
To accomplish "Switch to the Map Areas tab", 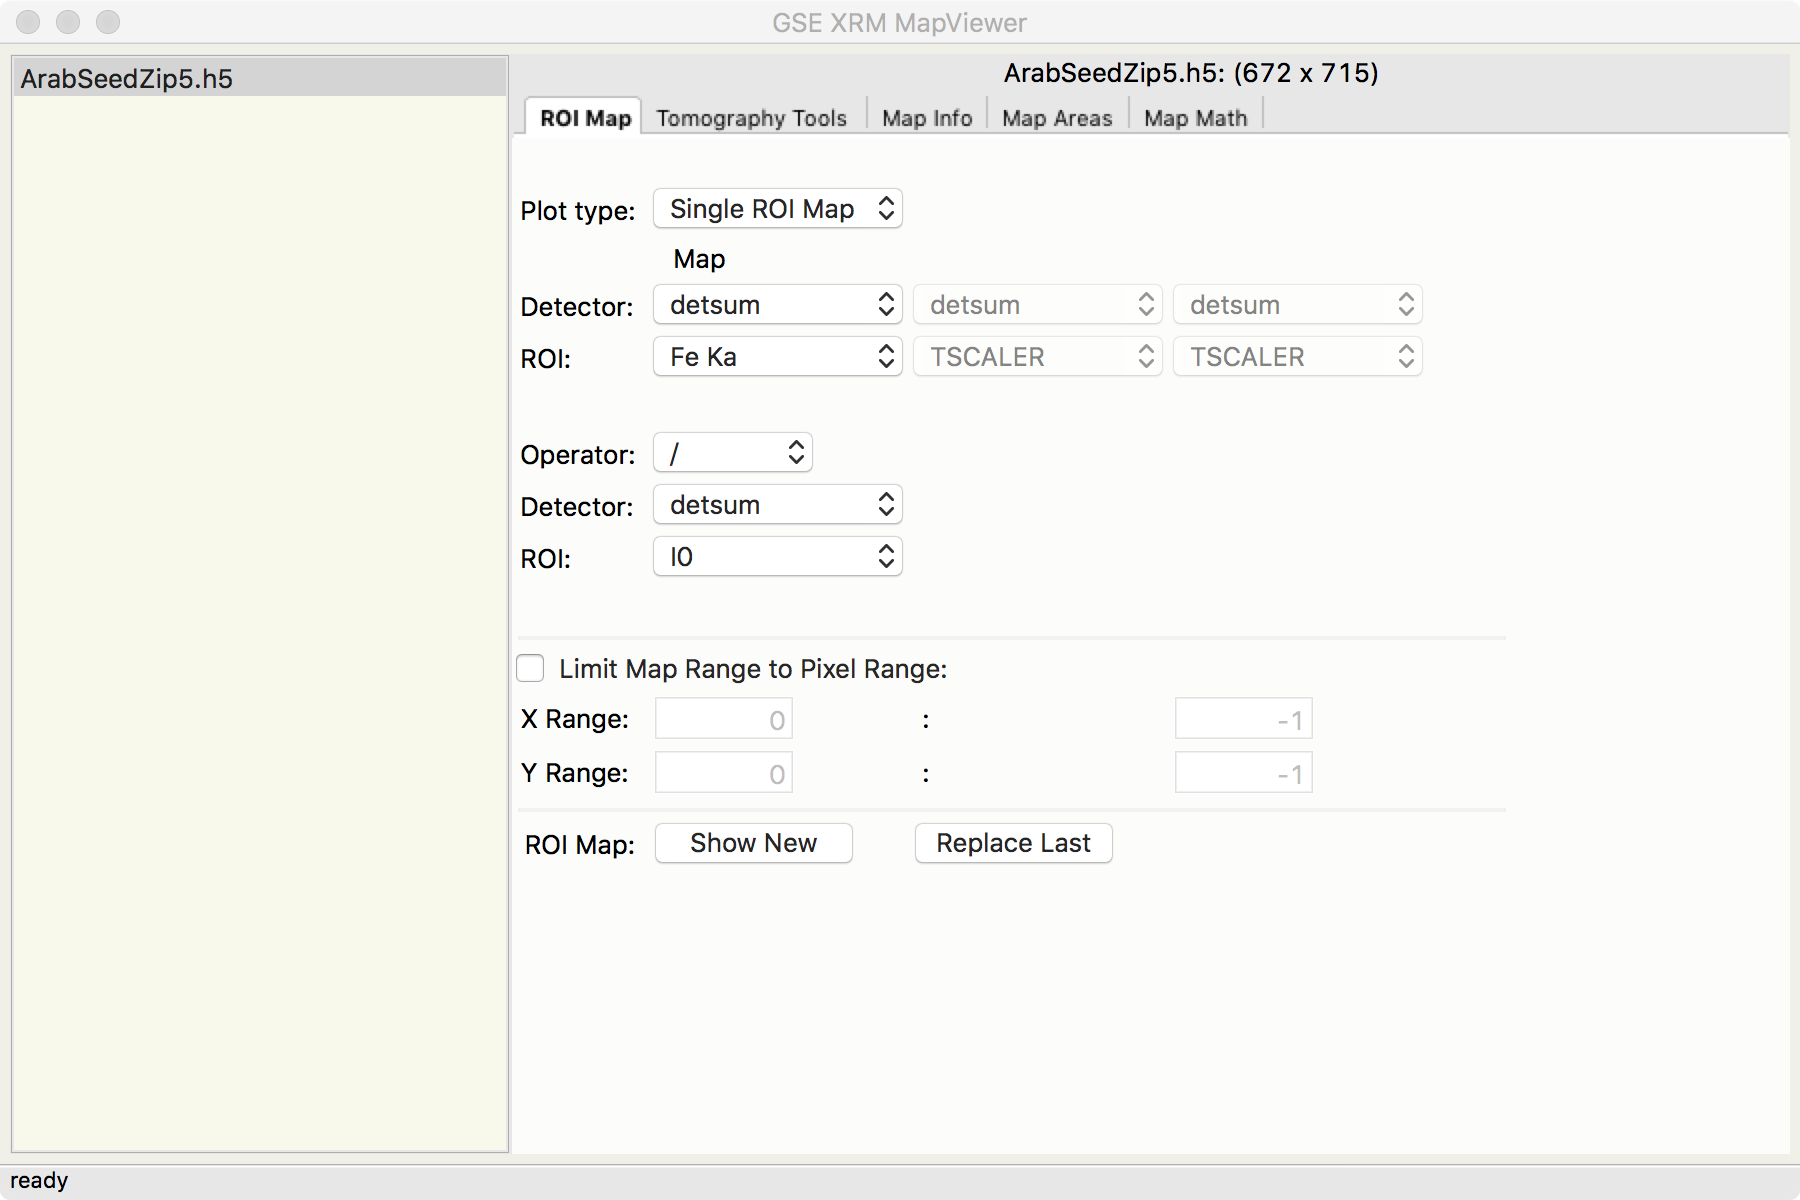I will (1057, 118).
